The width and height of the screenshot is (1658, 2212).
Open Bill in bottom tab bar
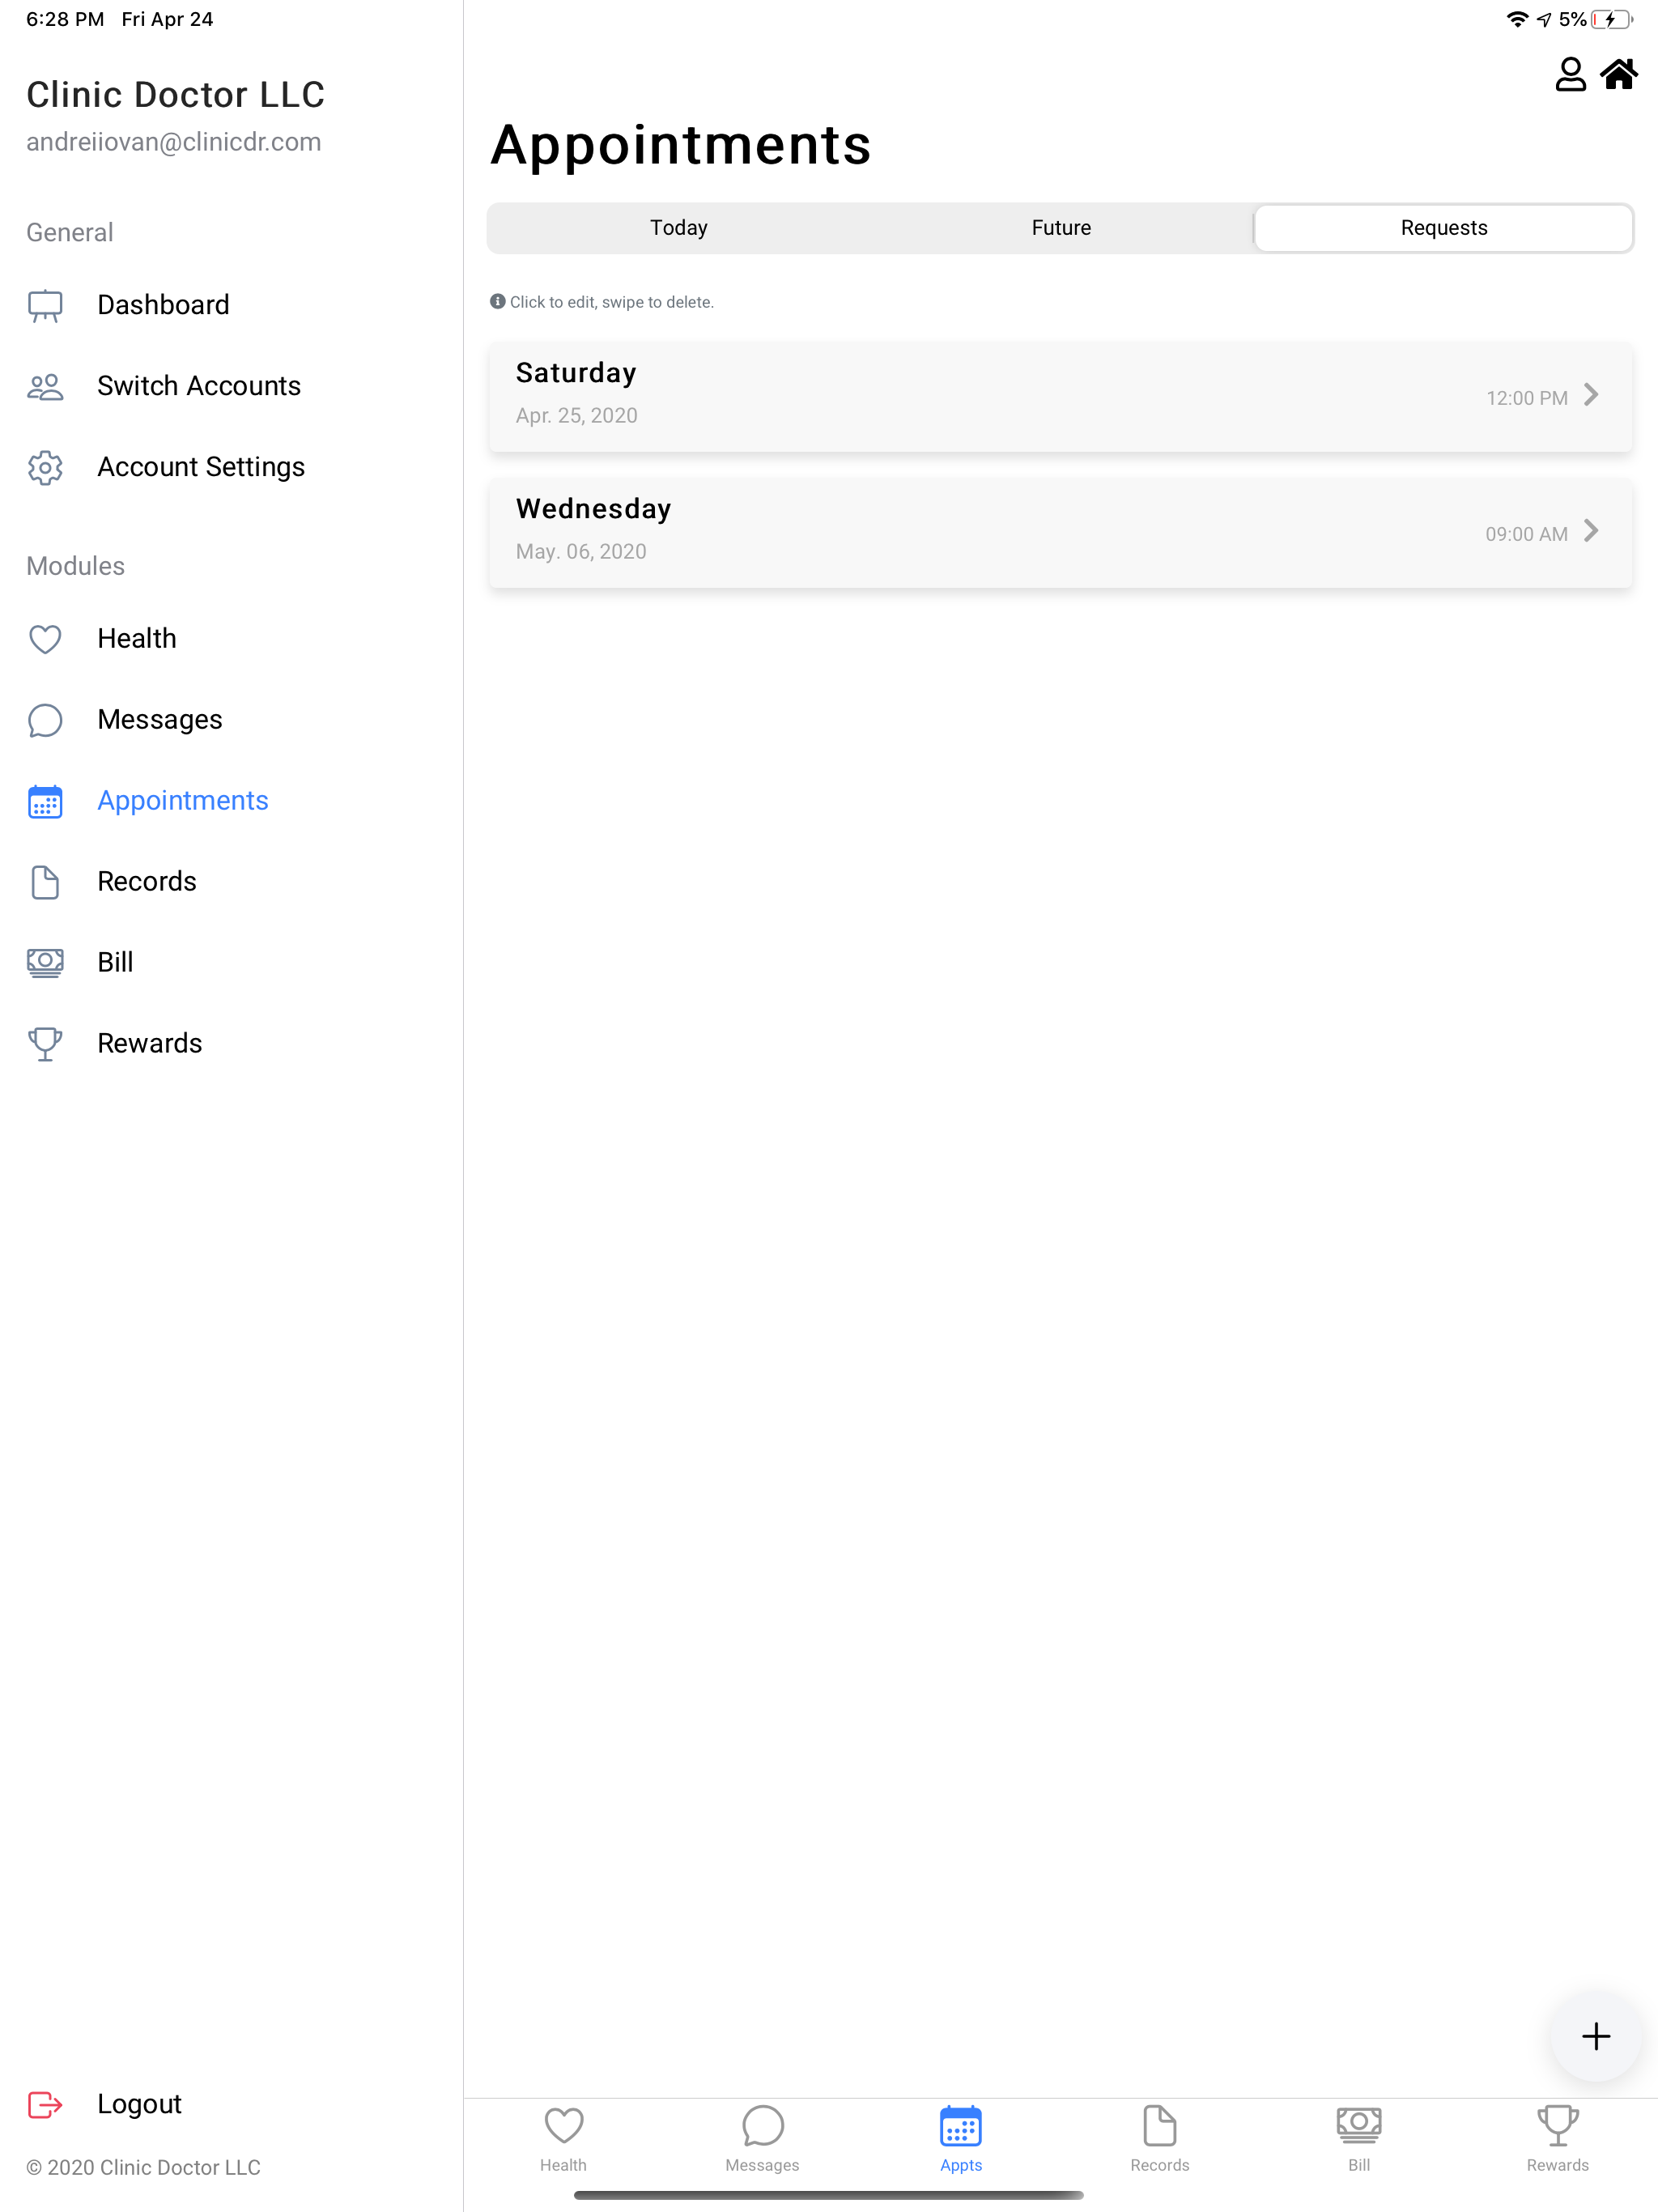point(1359,2139)
